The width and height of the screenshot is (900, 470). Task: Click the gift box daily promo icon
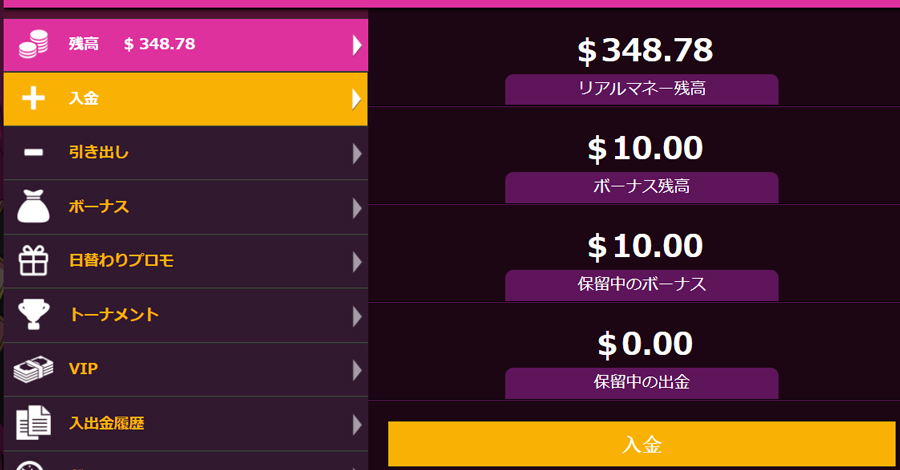(x=33, y=261)
